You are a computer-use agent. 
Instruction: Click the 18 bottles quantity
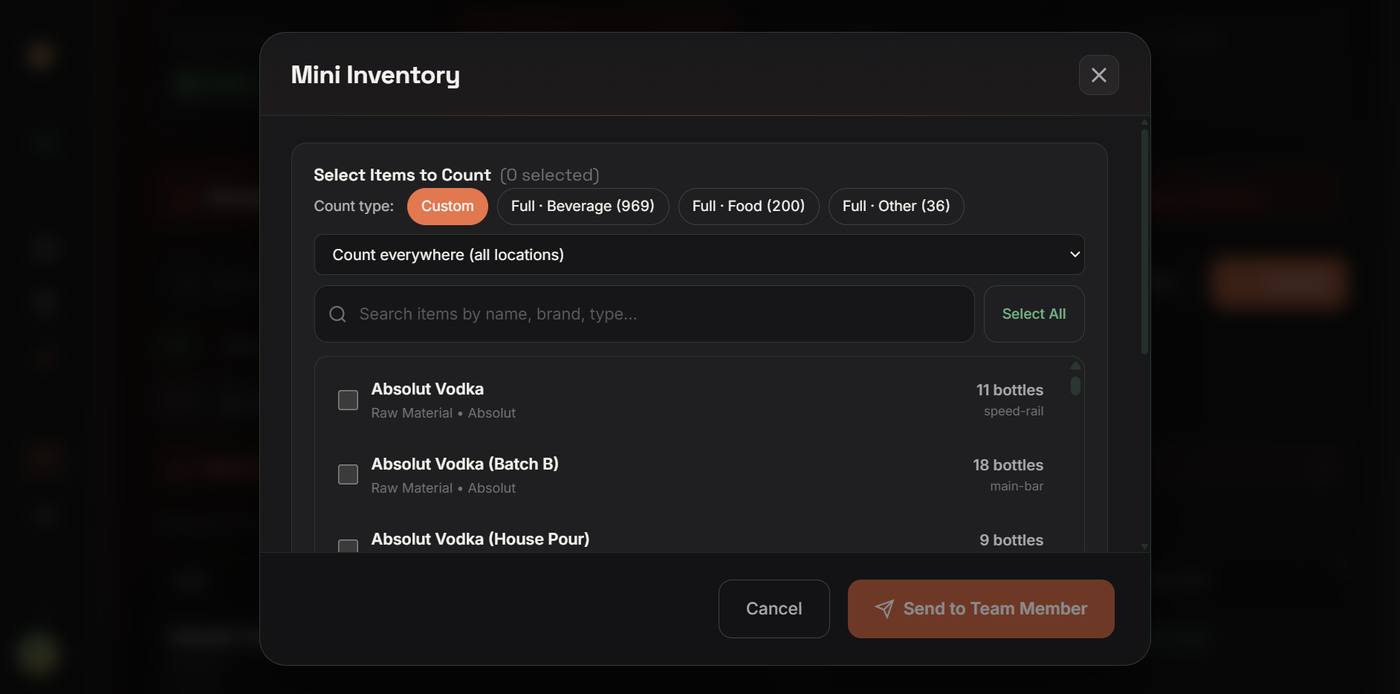coord(1008,465)
